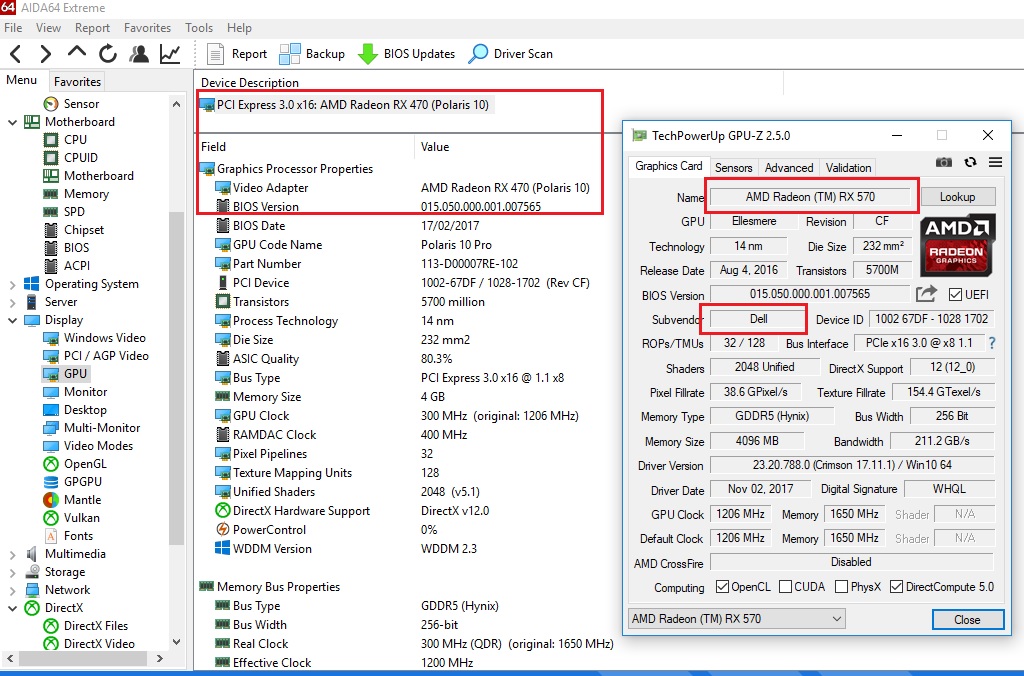Open the GPU selector dropdown in GPU-Z

coord(737,619)
